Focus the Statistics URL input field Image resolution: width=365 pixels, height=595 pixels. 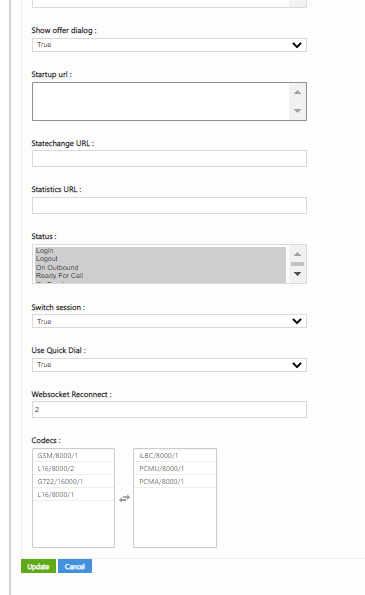169,205
